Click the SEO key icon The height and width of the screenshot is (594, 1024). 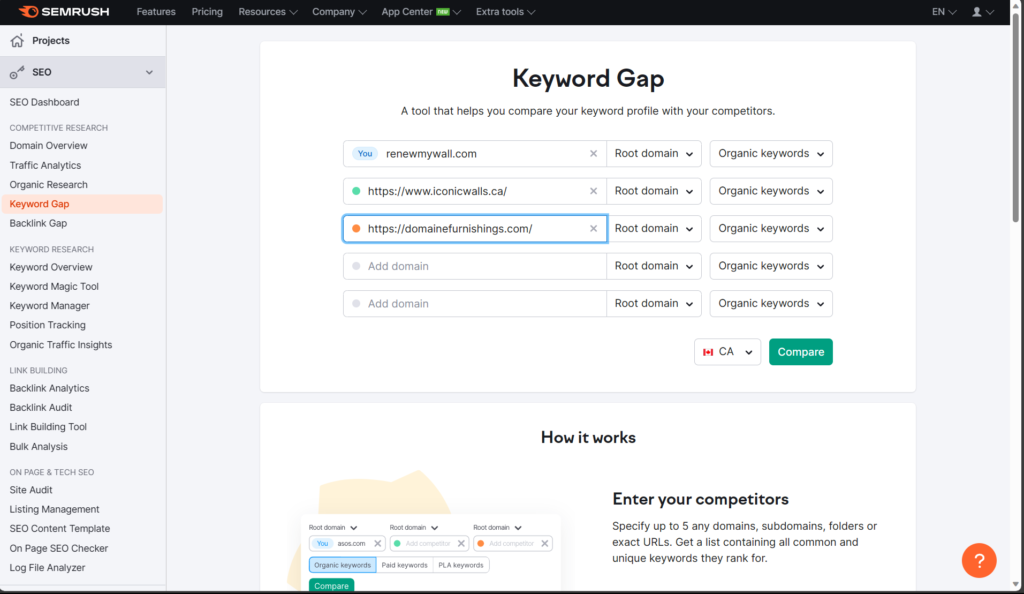[17, 72]
